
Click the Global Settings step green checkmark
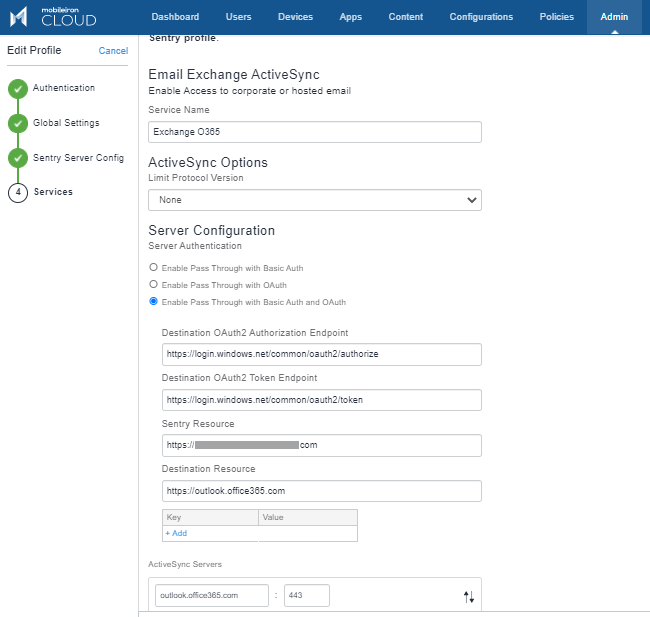(x=18, y=124)
